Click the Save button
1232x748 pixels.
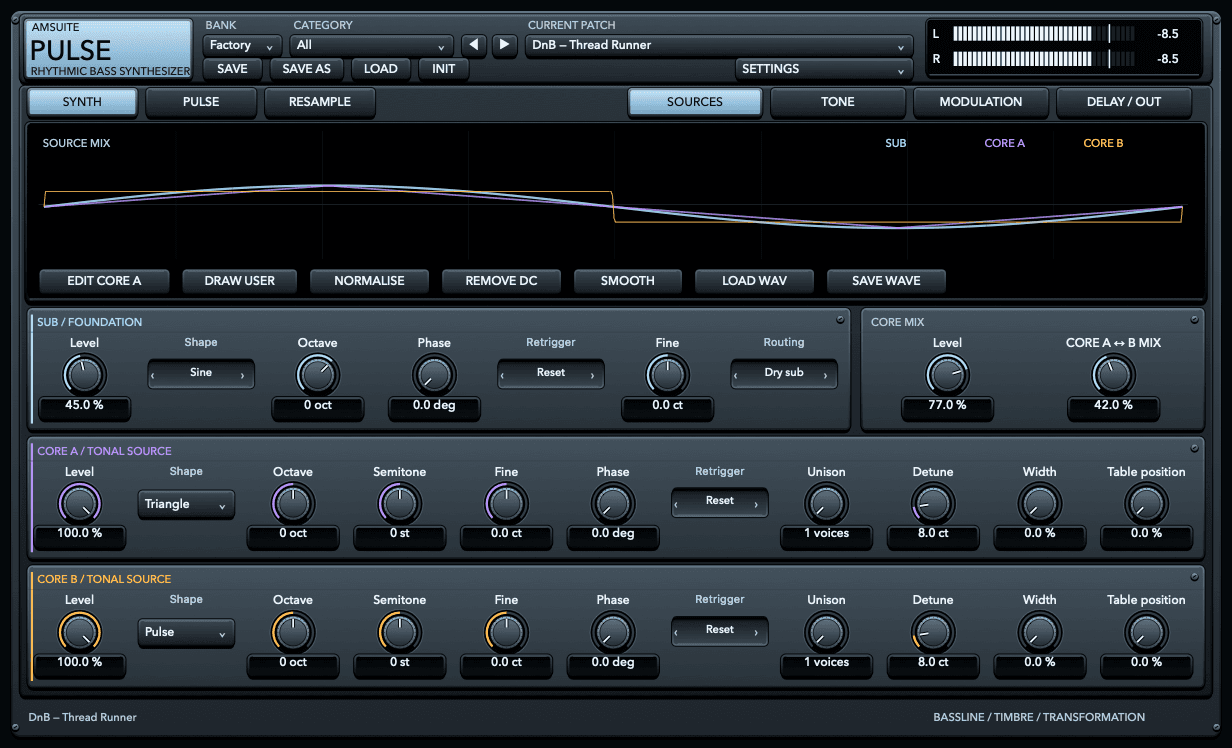point(232,69)
